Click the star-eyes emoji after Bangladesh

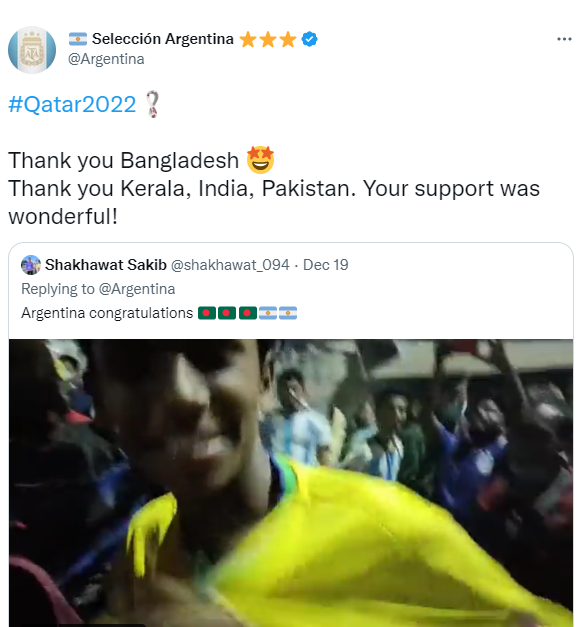tap(260, 160)
